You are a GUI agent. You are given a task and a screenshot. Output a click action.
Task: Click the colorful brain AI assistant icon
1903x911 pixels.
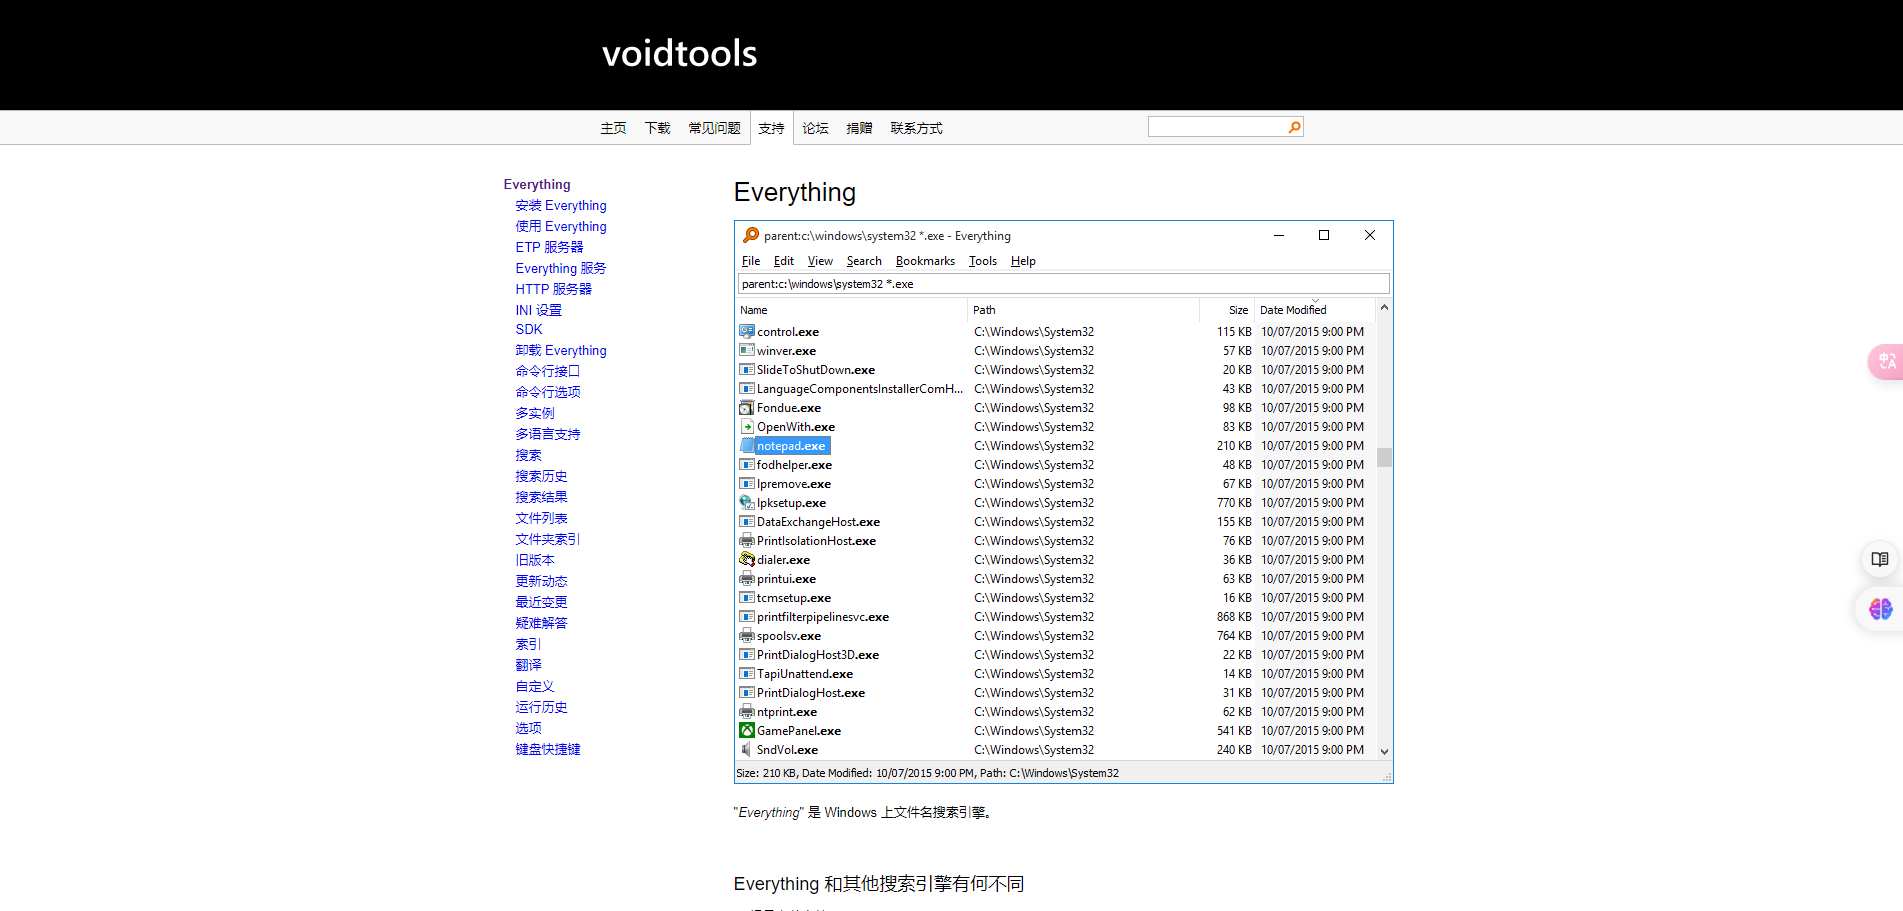click(1880, 608)
